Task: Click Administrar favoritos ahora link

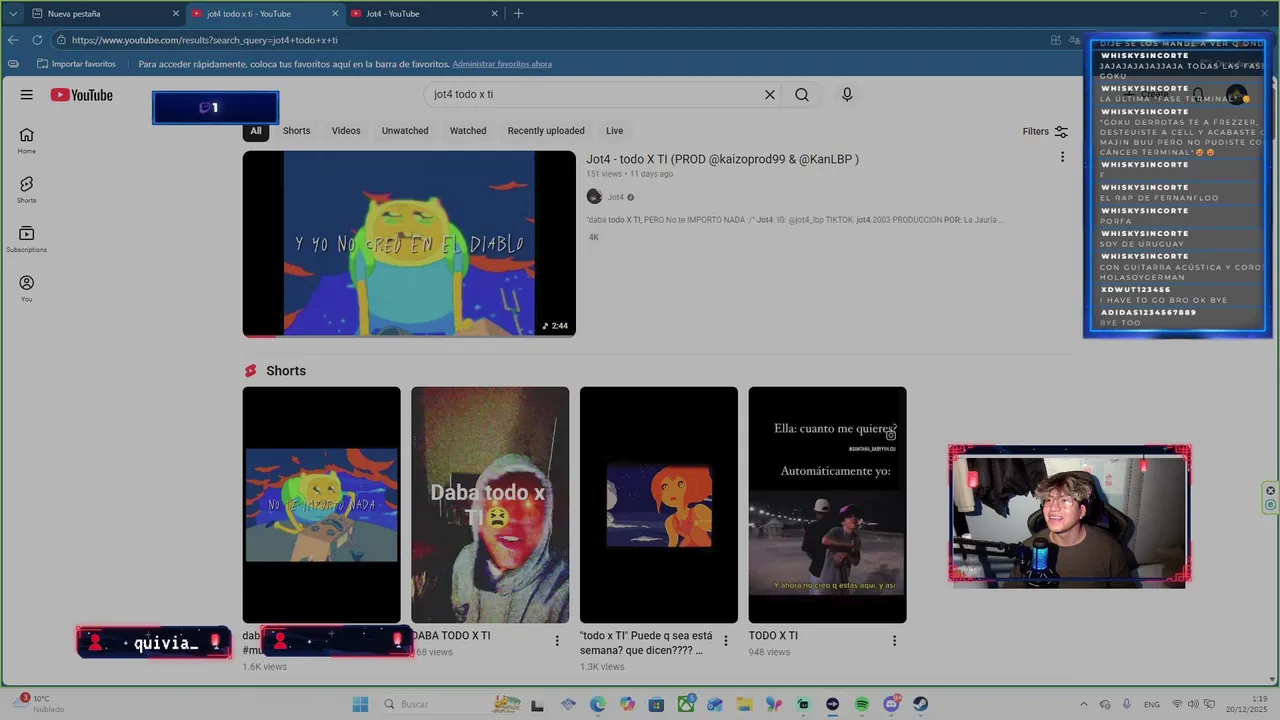Action: click(502, 64)
